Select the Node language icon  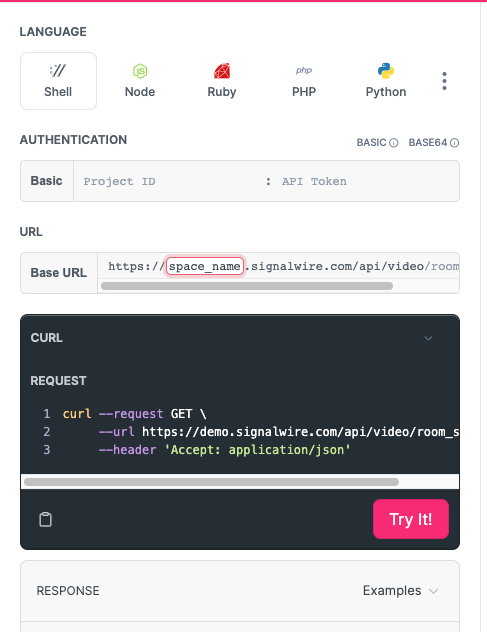pyautogui.click(x=140, y=71)
